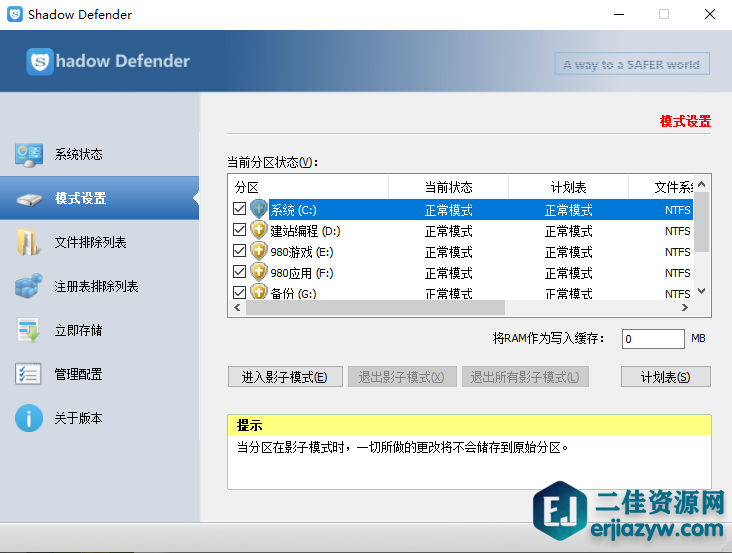
Task: Select the 系统 (C:) partition row
Action: [x=461, y=210]
